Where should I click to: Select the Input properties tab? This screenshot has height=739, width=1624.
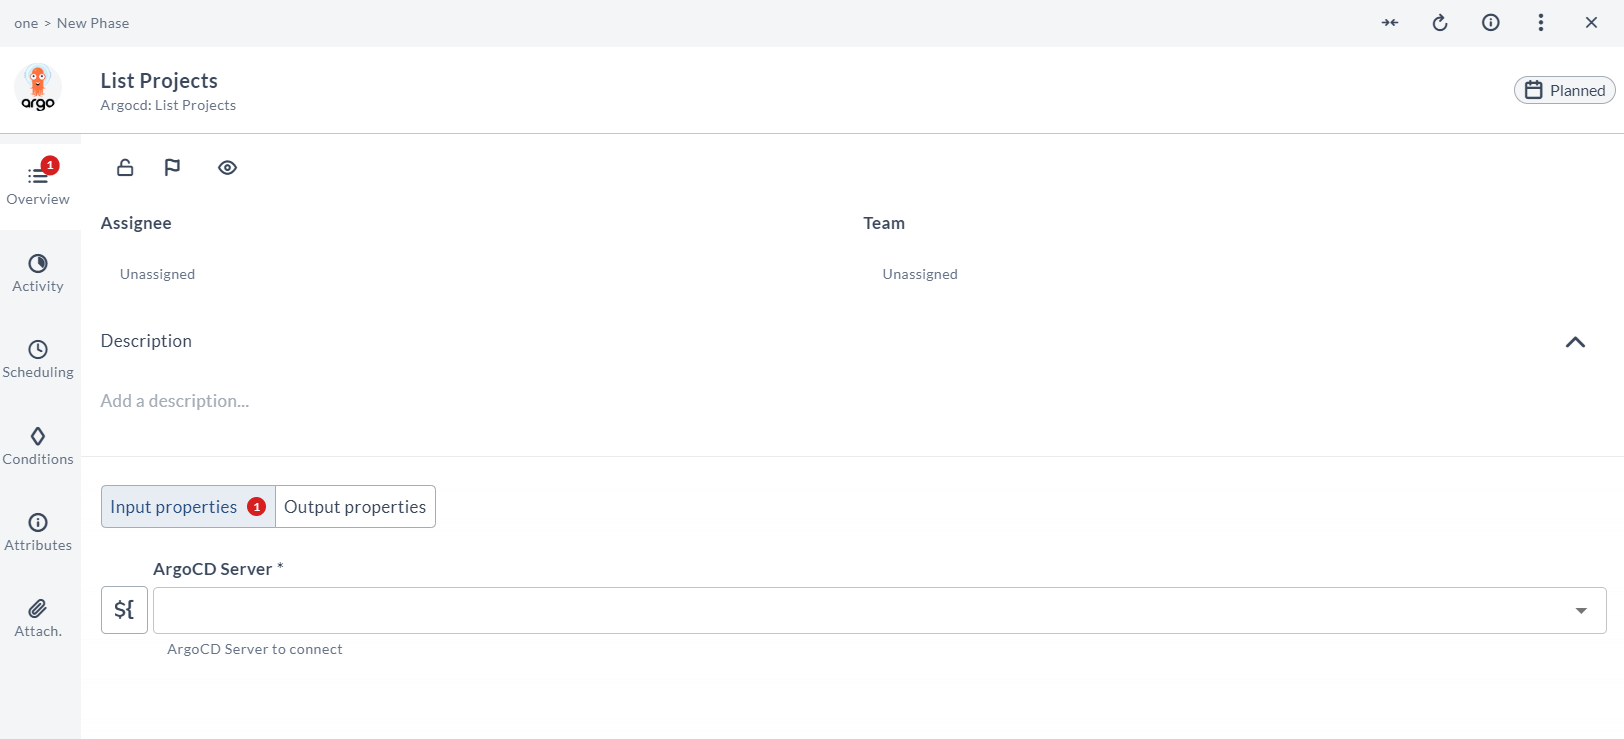pos(174,507)
